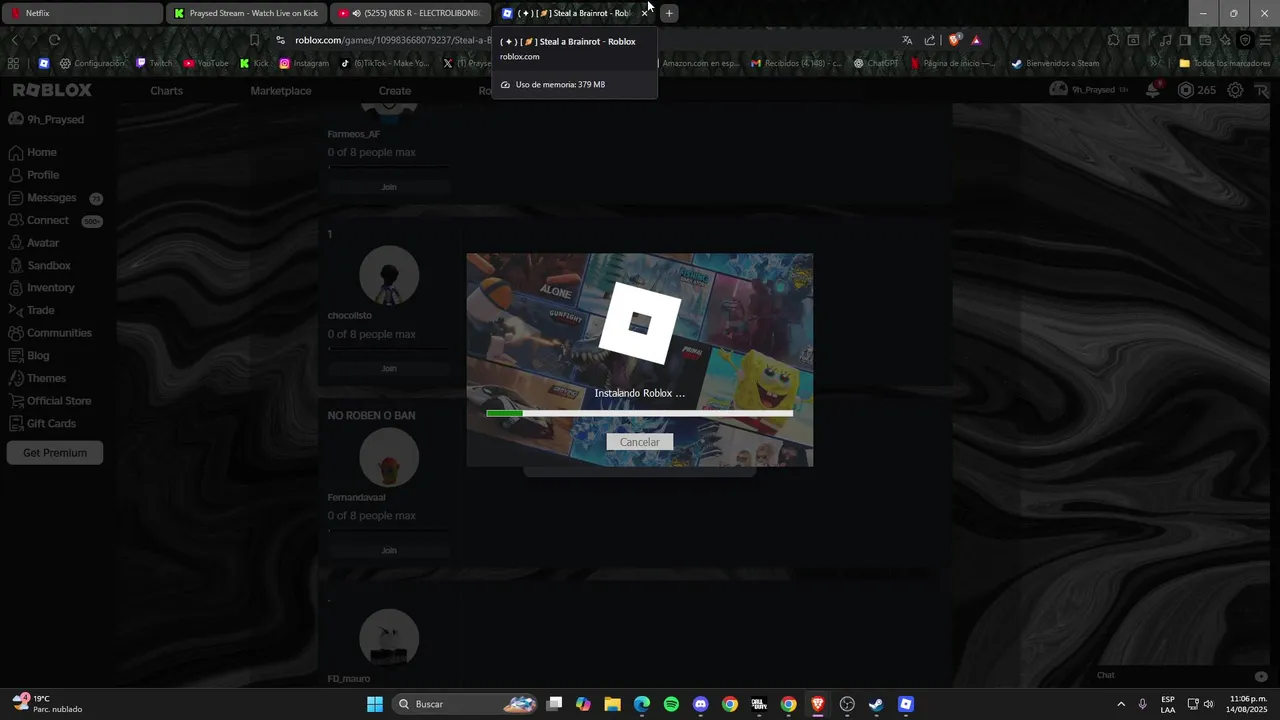Switch to the KRIS R ELECTROLIBONS tab
Image resolution: width=1280 pixels, height=720 pixels.
pos(410,13)
